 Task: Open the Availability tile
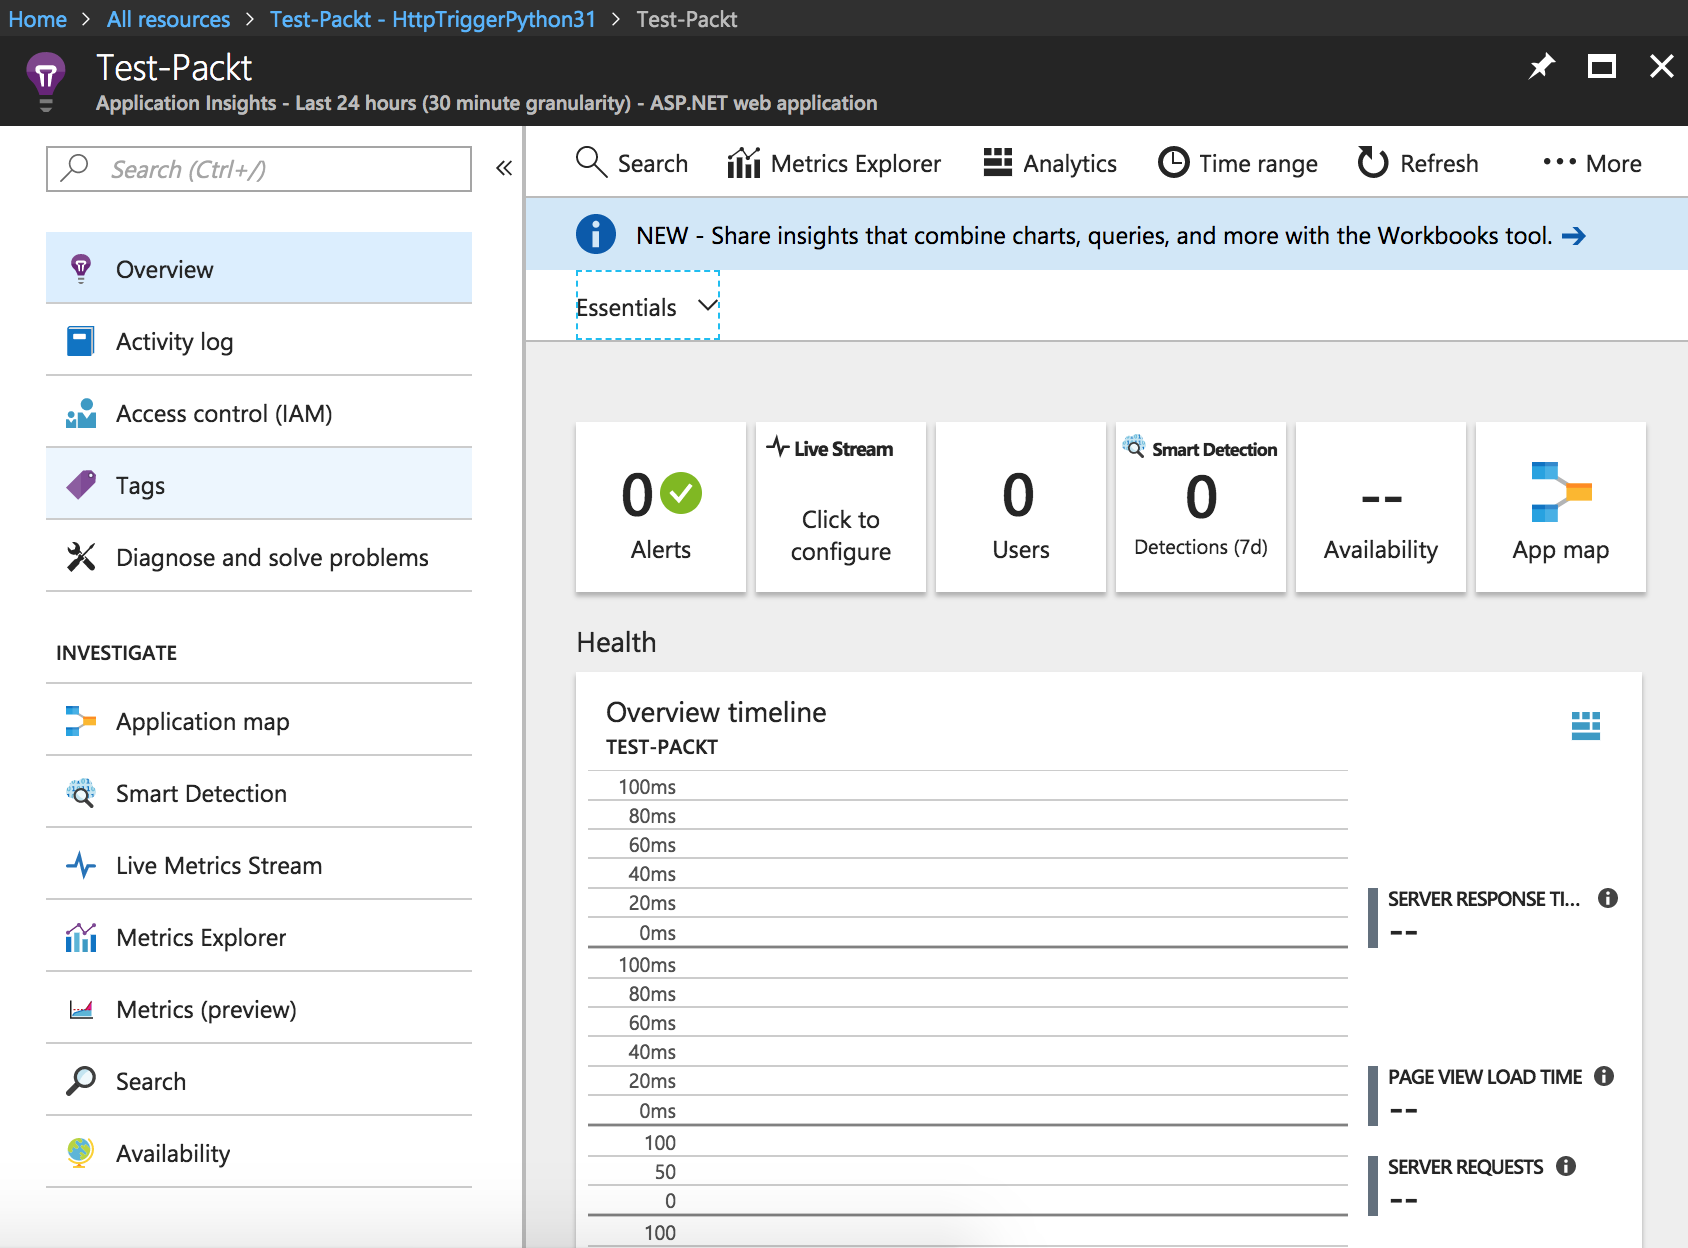(1381, 507)
